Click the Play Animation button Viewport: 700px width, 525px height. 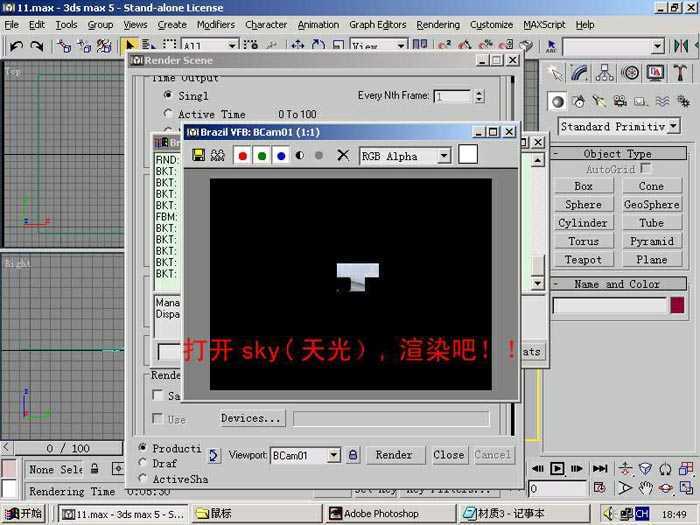557,468
